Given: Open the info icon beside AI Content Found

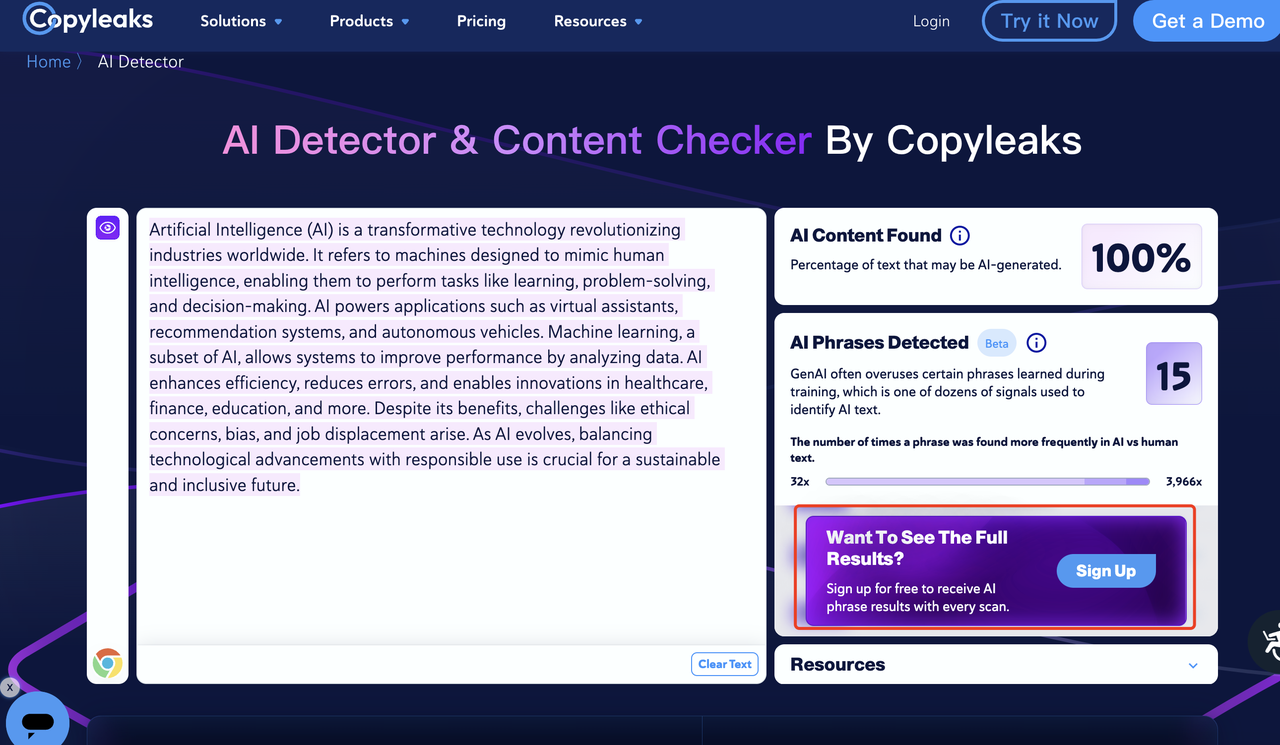Looking at the screenshot, I should click(x=959, y=236).
